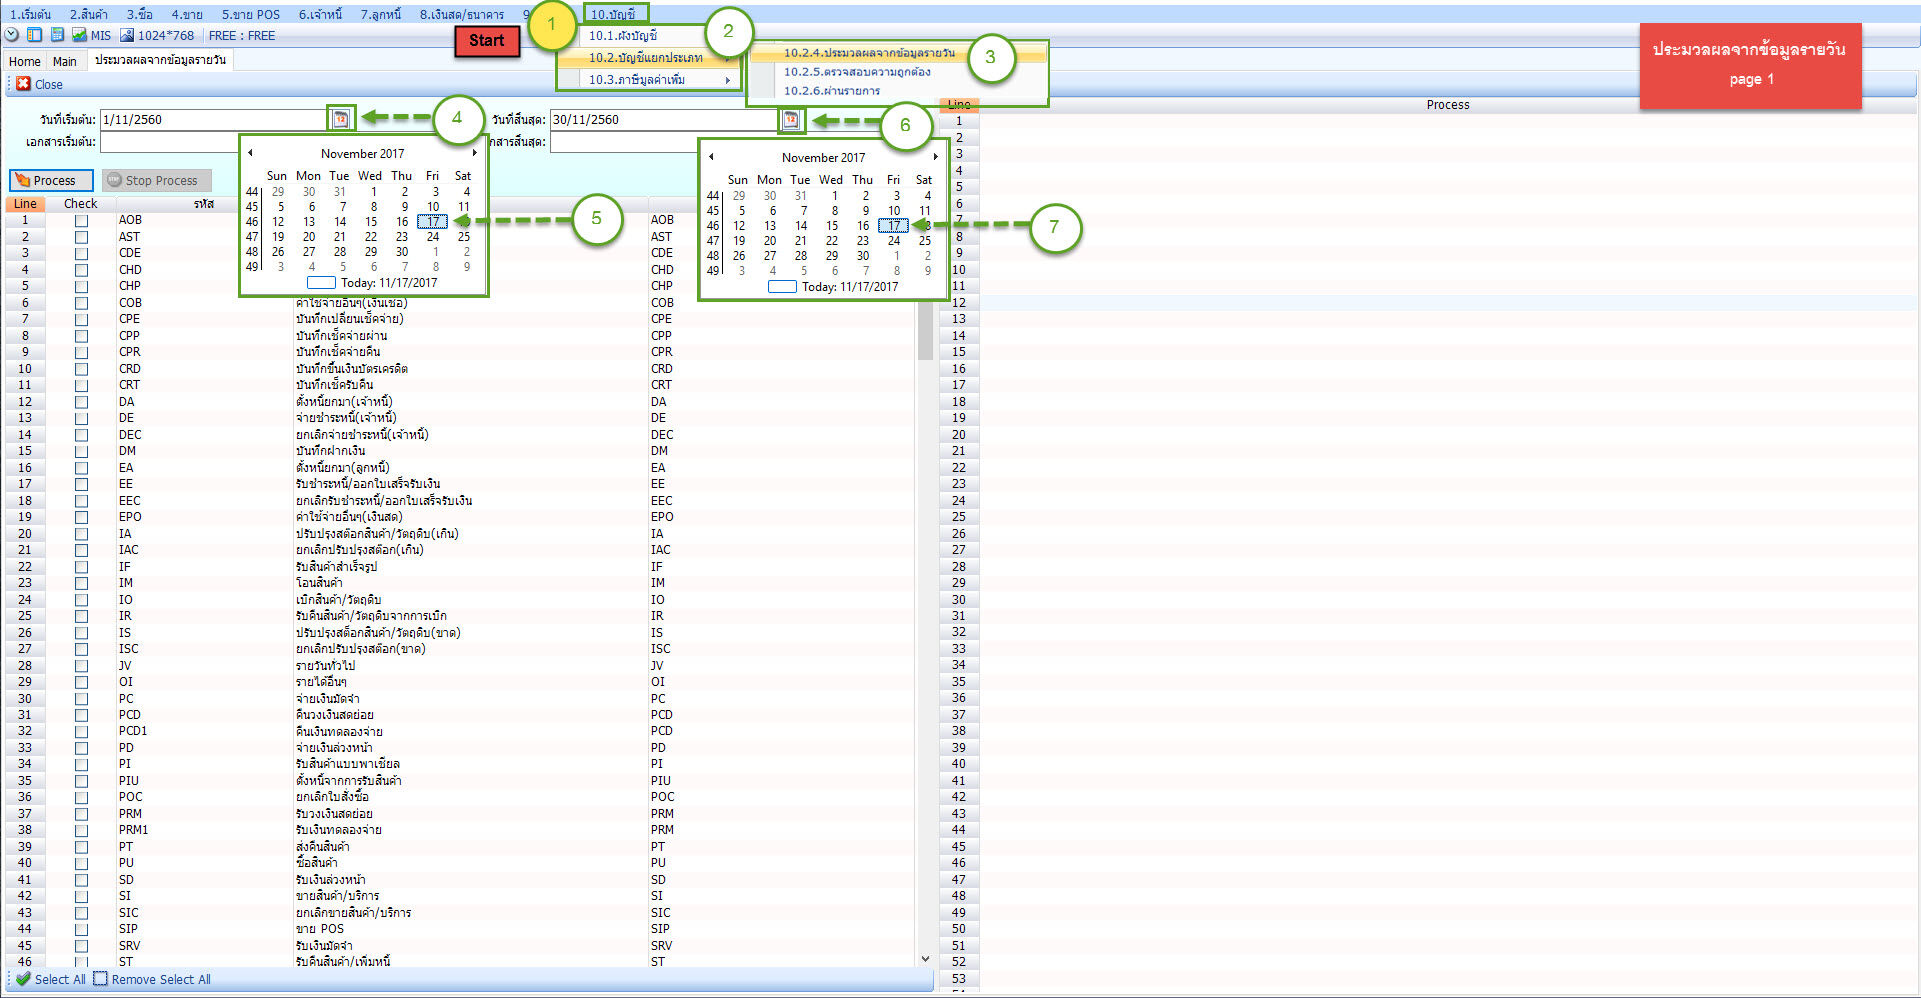
Task: Go to previous month in the right calendar
Action: [711, 157]
